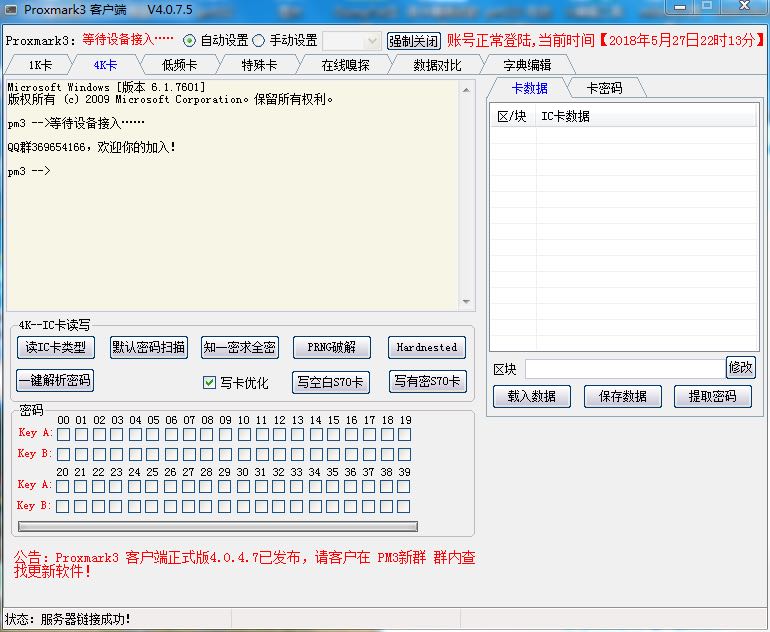
Task: Check first-row Key A box for sector 00
Action: click(x=63, y=434)
